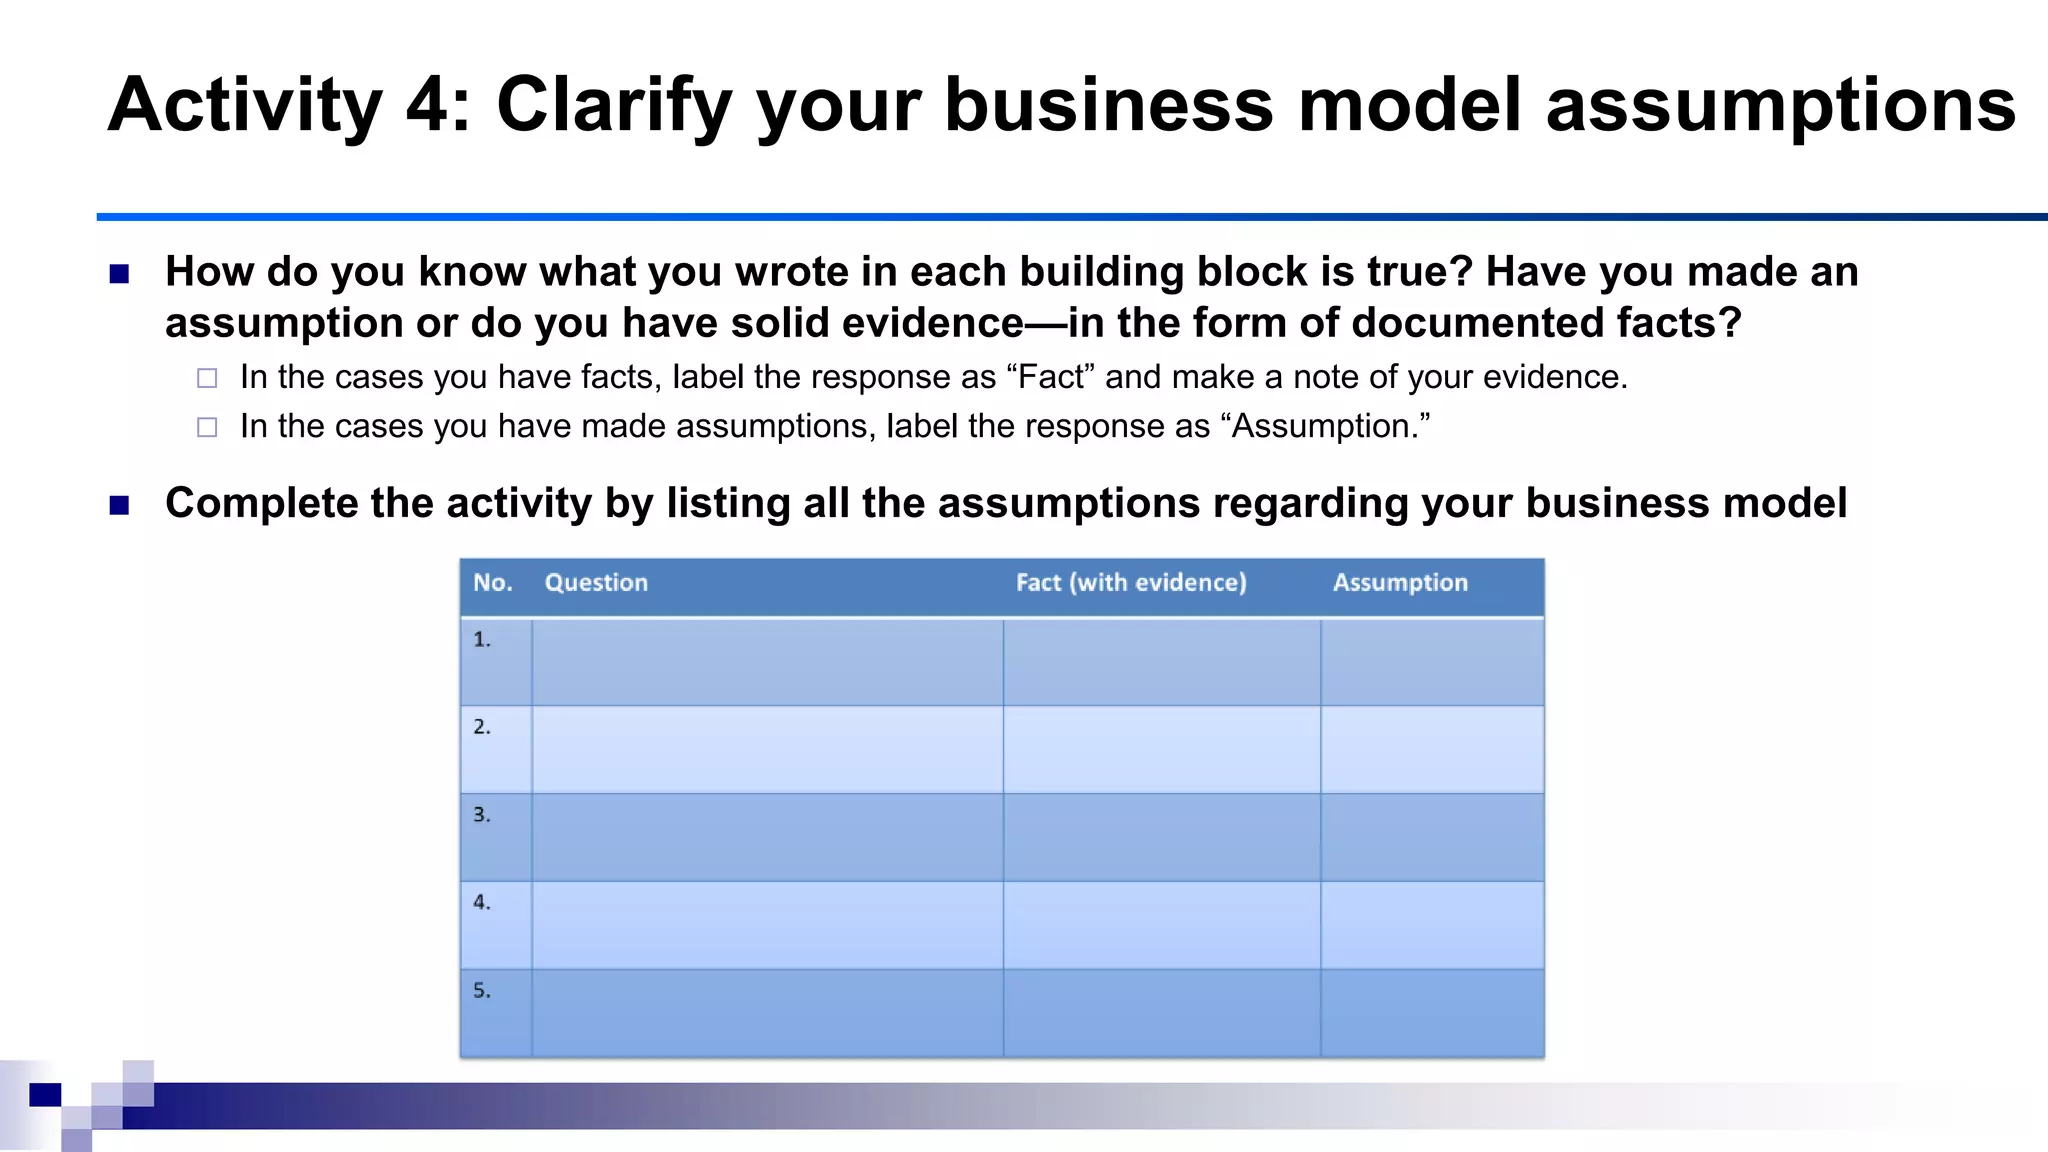Viewport: 2048px width, 1152px height.
Task: Click the Question cell in row 2
Action: [x=767, y=750]
